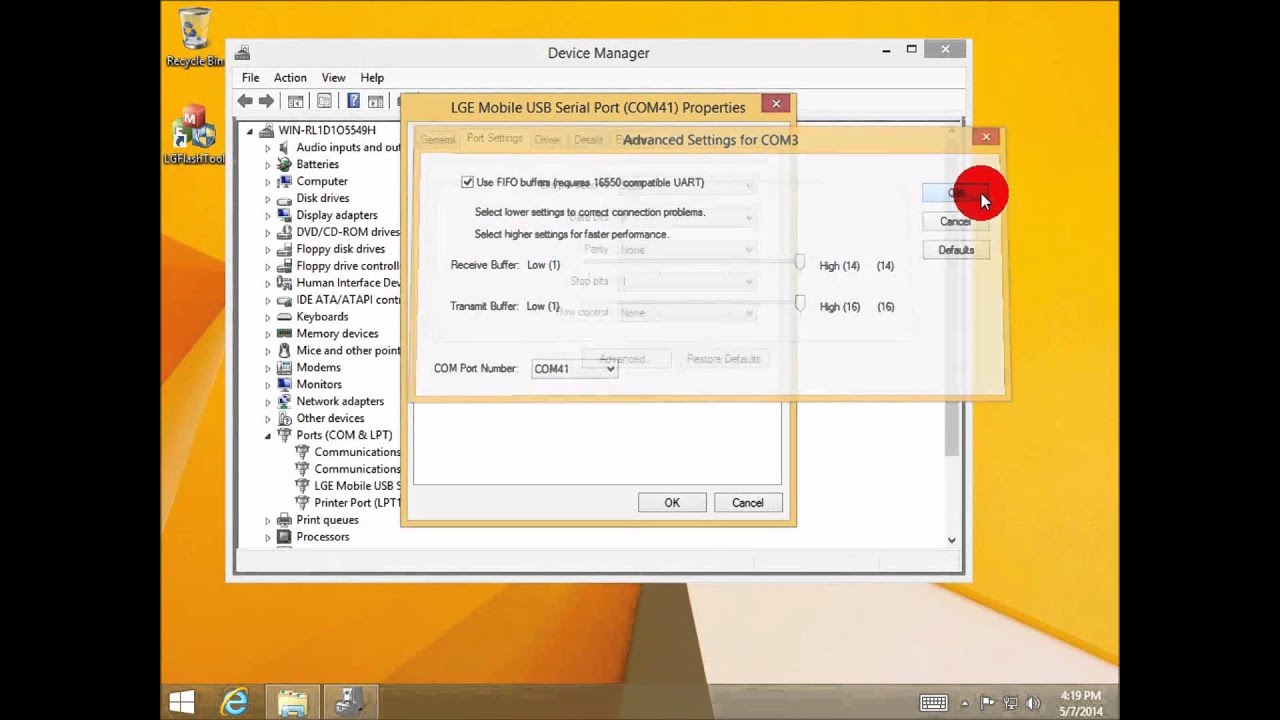Click OK in LGE Mobile USB Properties dialog
This screenshot has width=1280, height=720.
(x=672, y=503)
